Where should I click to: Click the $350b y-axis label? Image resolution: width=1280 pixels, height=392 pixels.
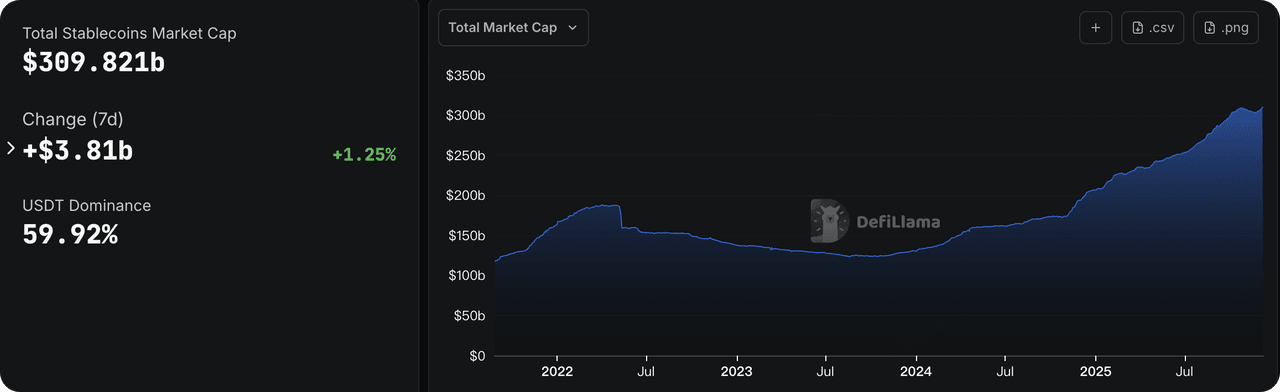465,76
